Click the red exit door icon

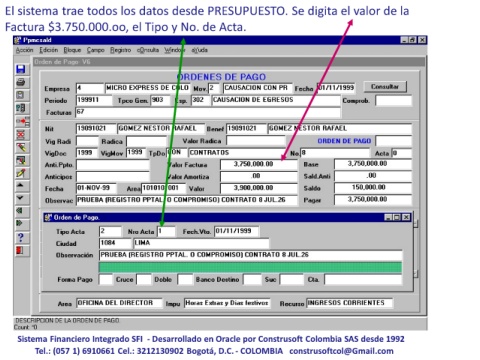20,250
